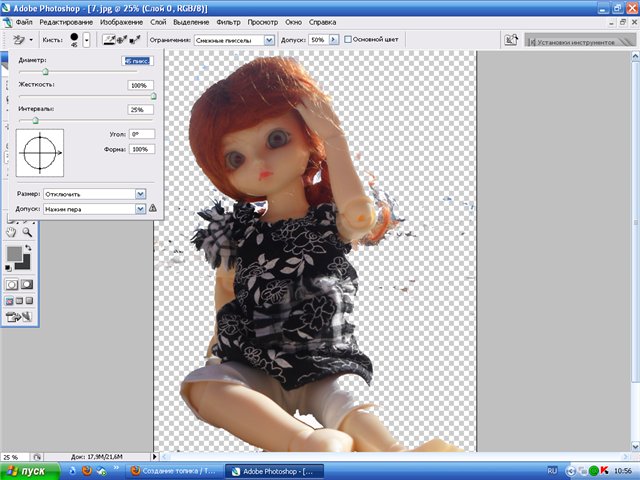
Task: Click the brush angle and roundness preview
Action: coord(40,153)
